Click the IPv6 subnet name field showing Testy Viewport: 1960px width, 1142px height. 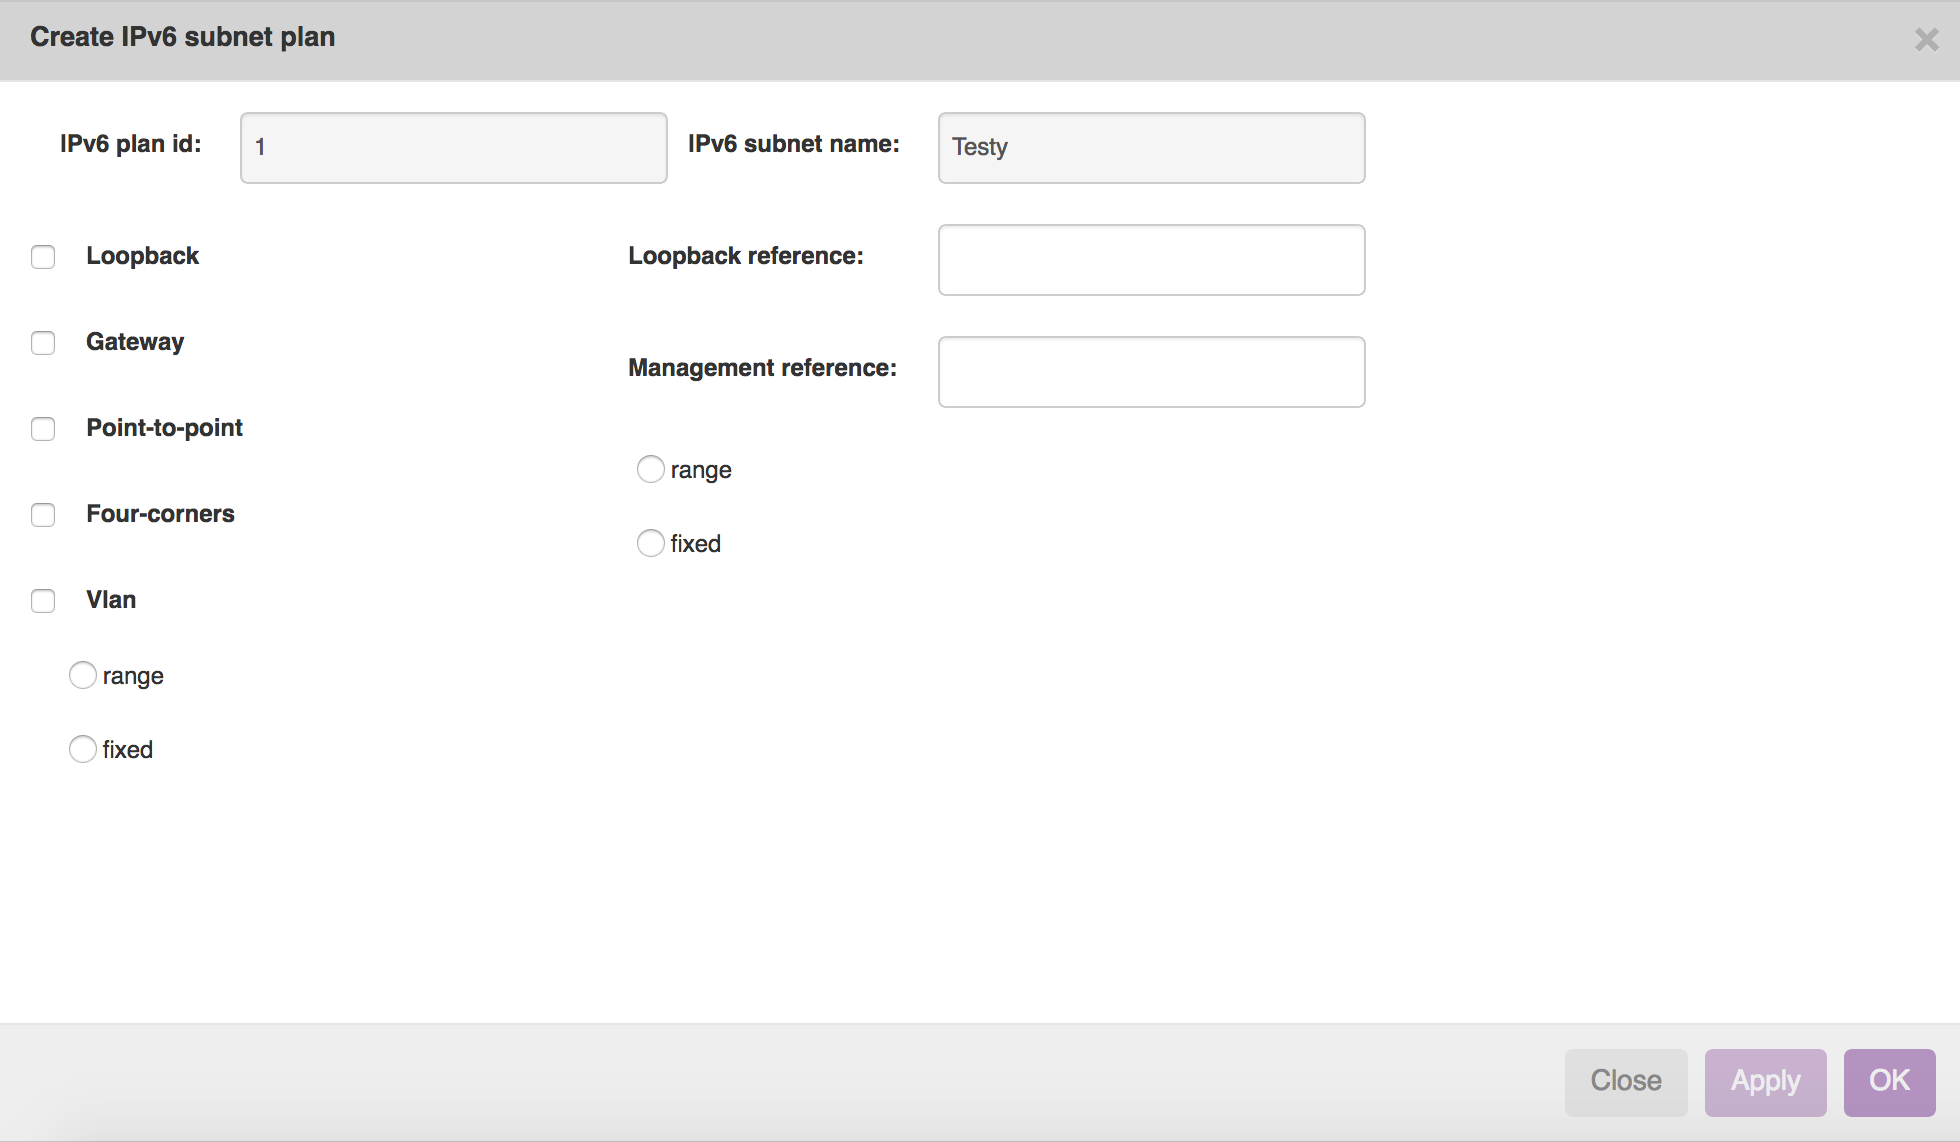[x=1150, y=148]
